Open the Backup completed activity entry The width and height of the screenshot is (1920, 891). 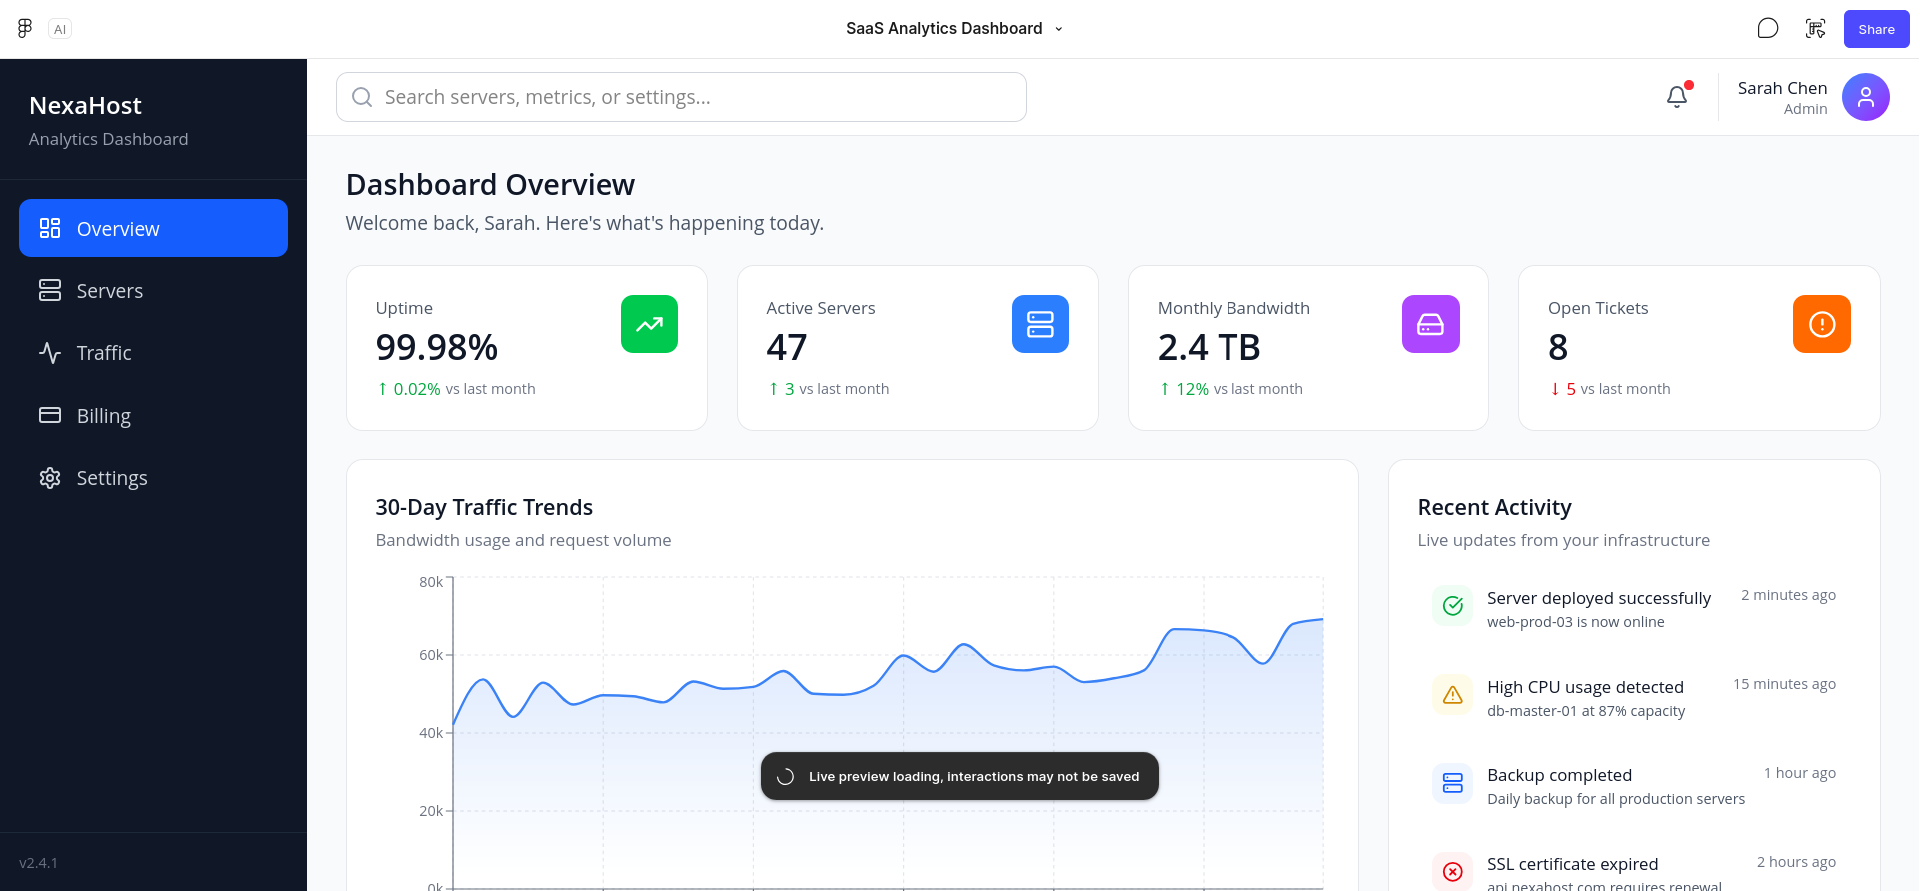click(1634, 785)
